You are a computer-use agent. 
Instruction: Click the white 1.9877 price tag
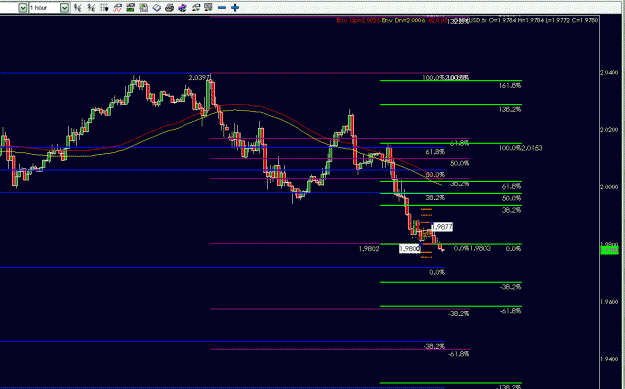coord(442,227)
